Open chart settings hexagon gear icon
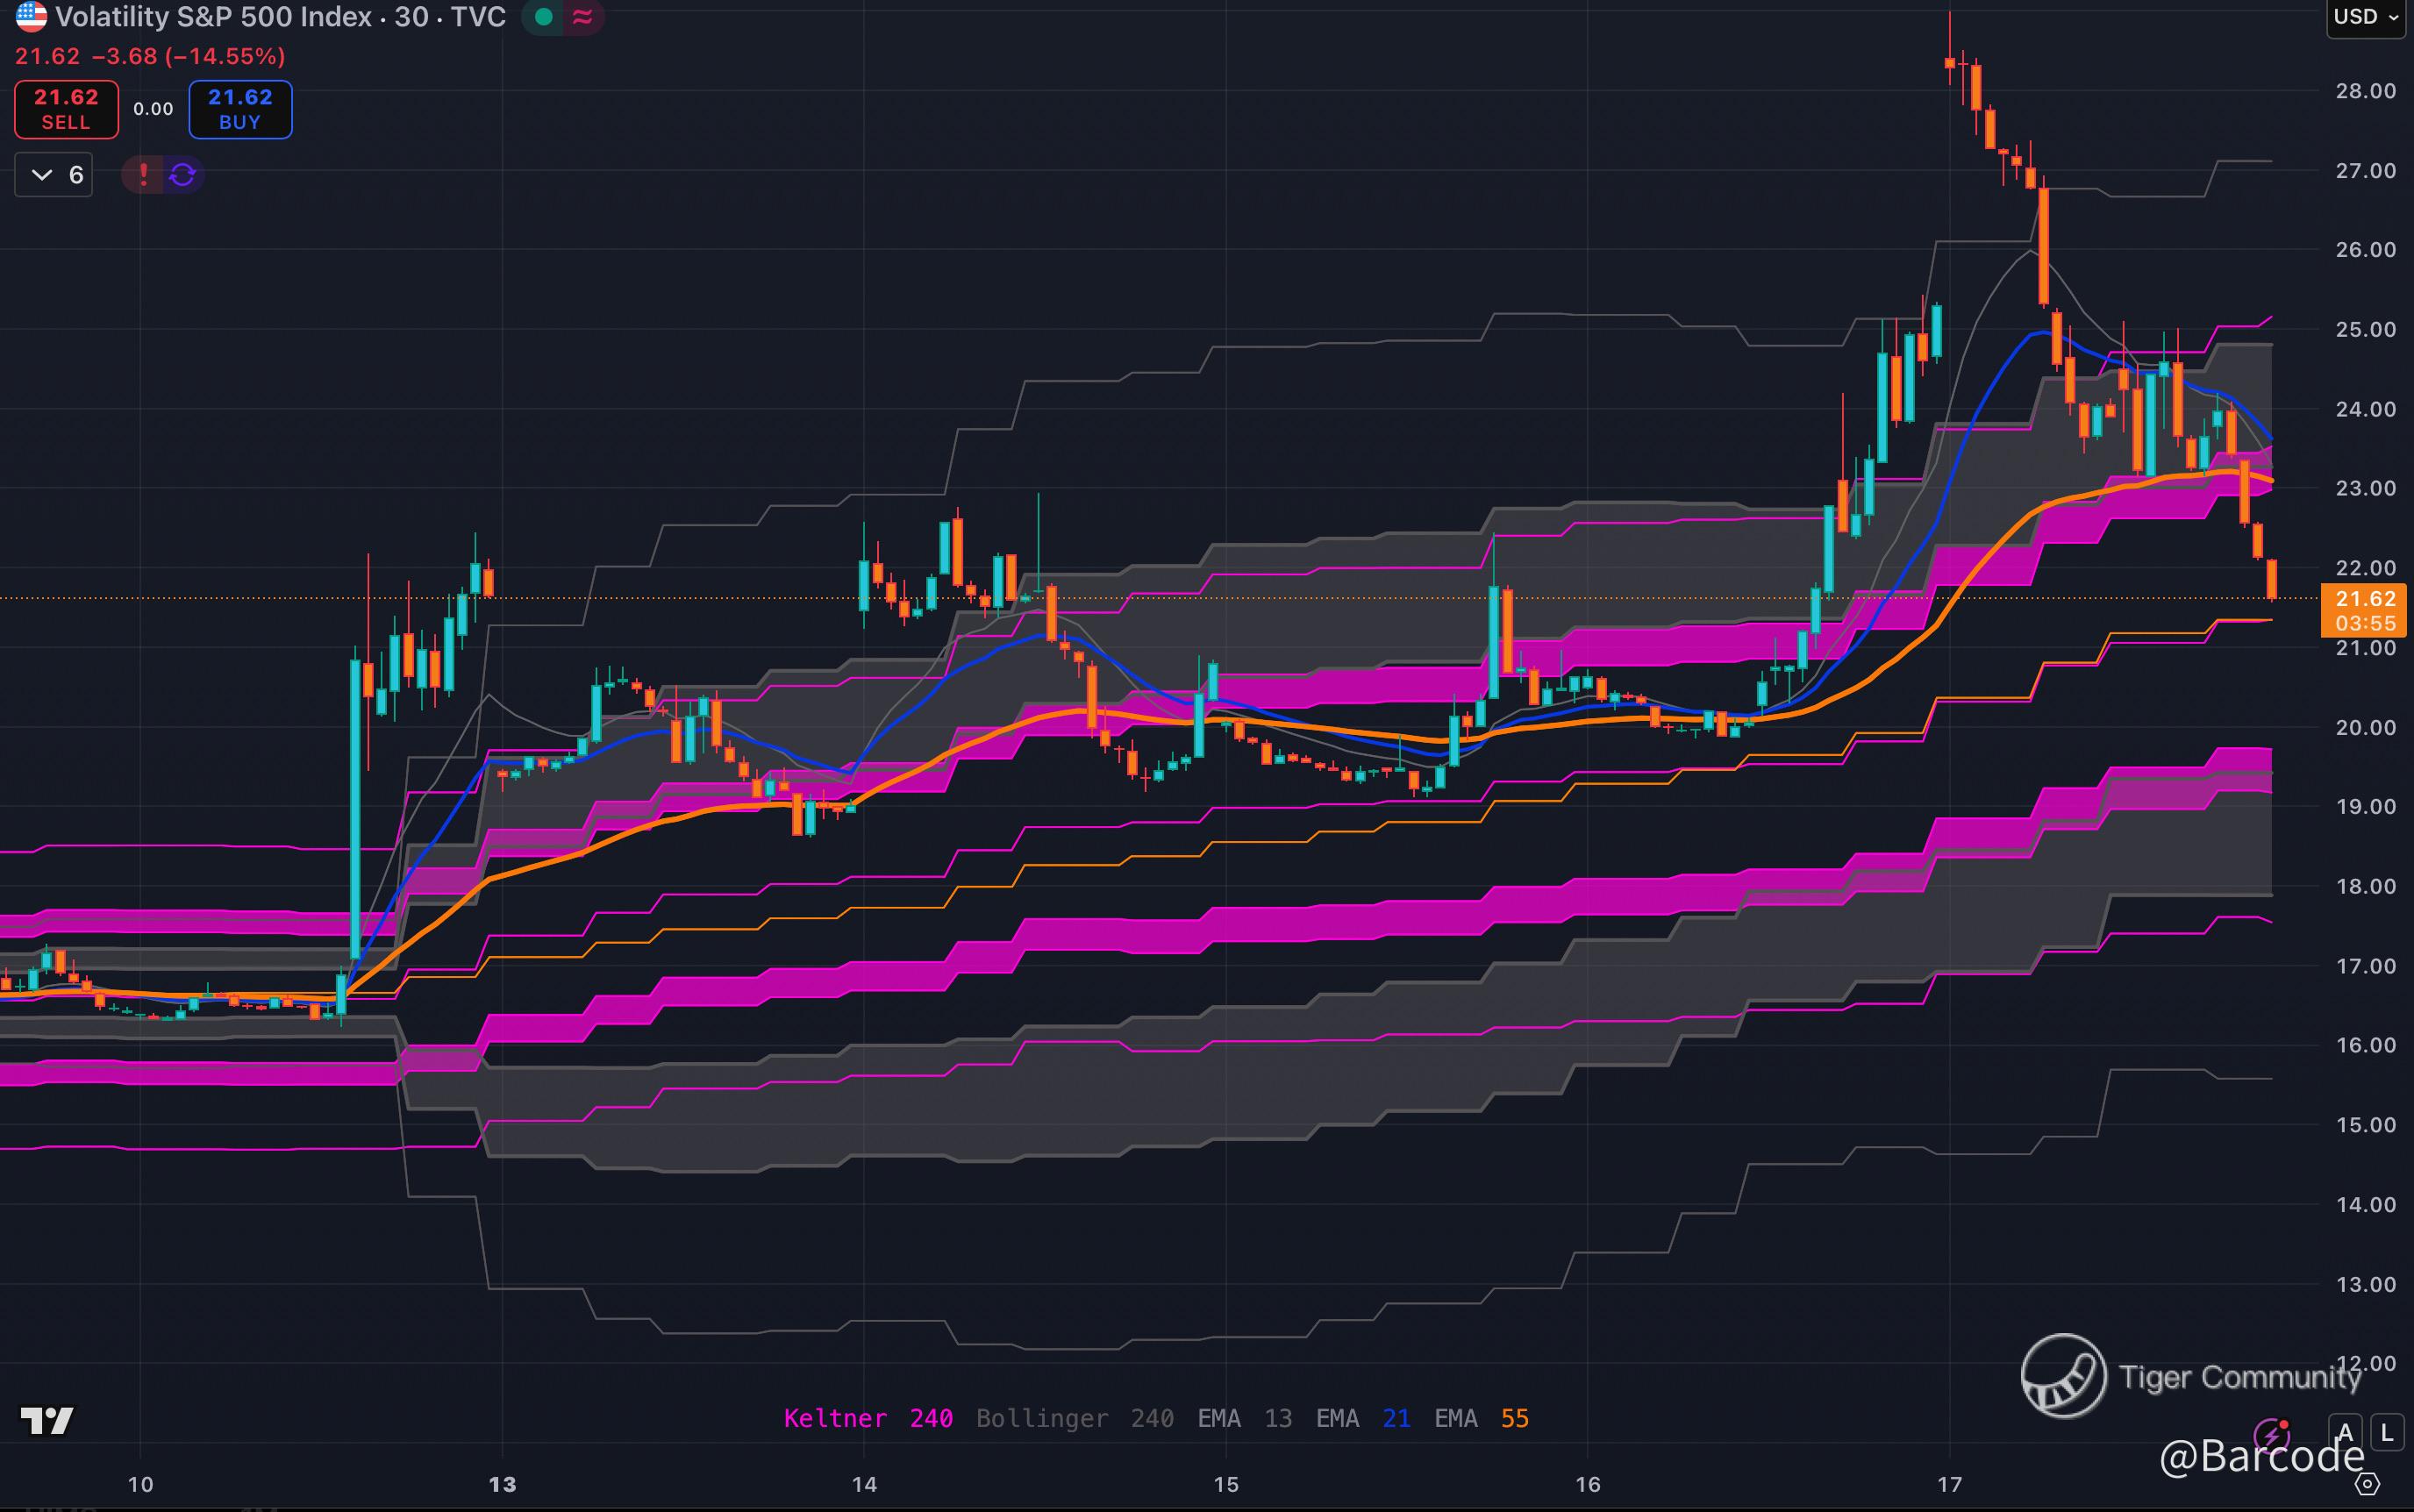The height and width of the screenshot is (1512, 2414). [x=2367, y=1483]
